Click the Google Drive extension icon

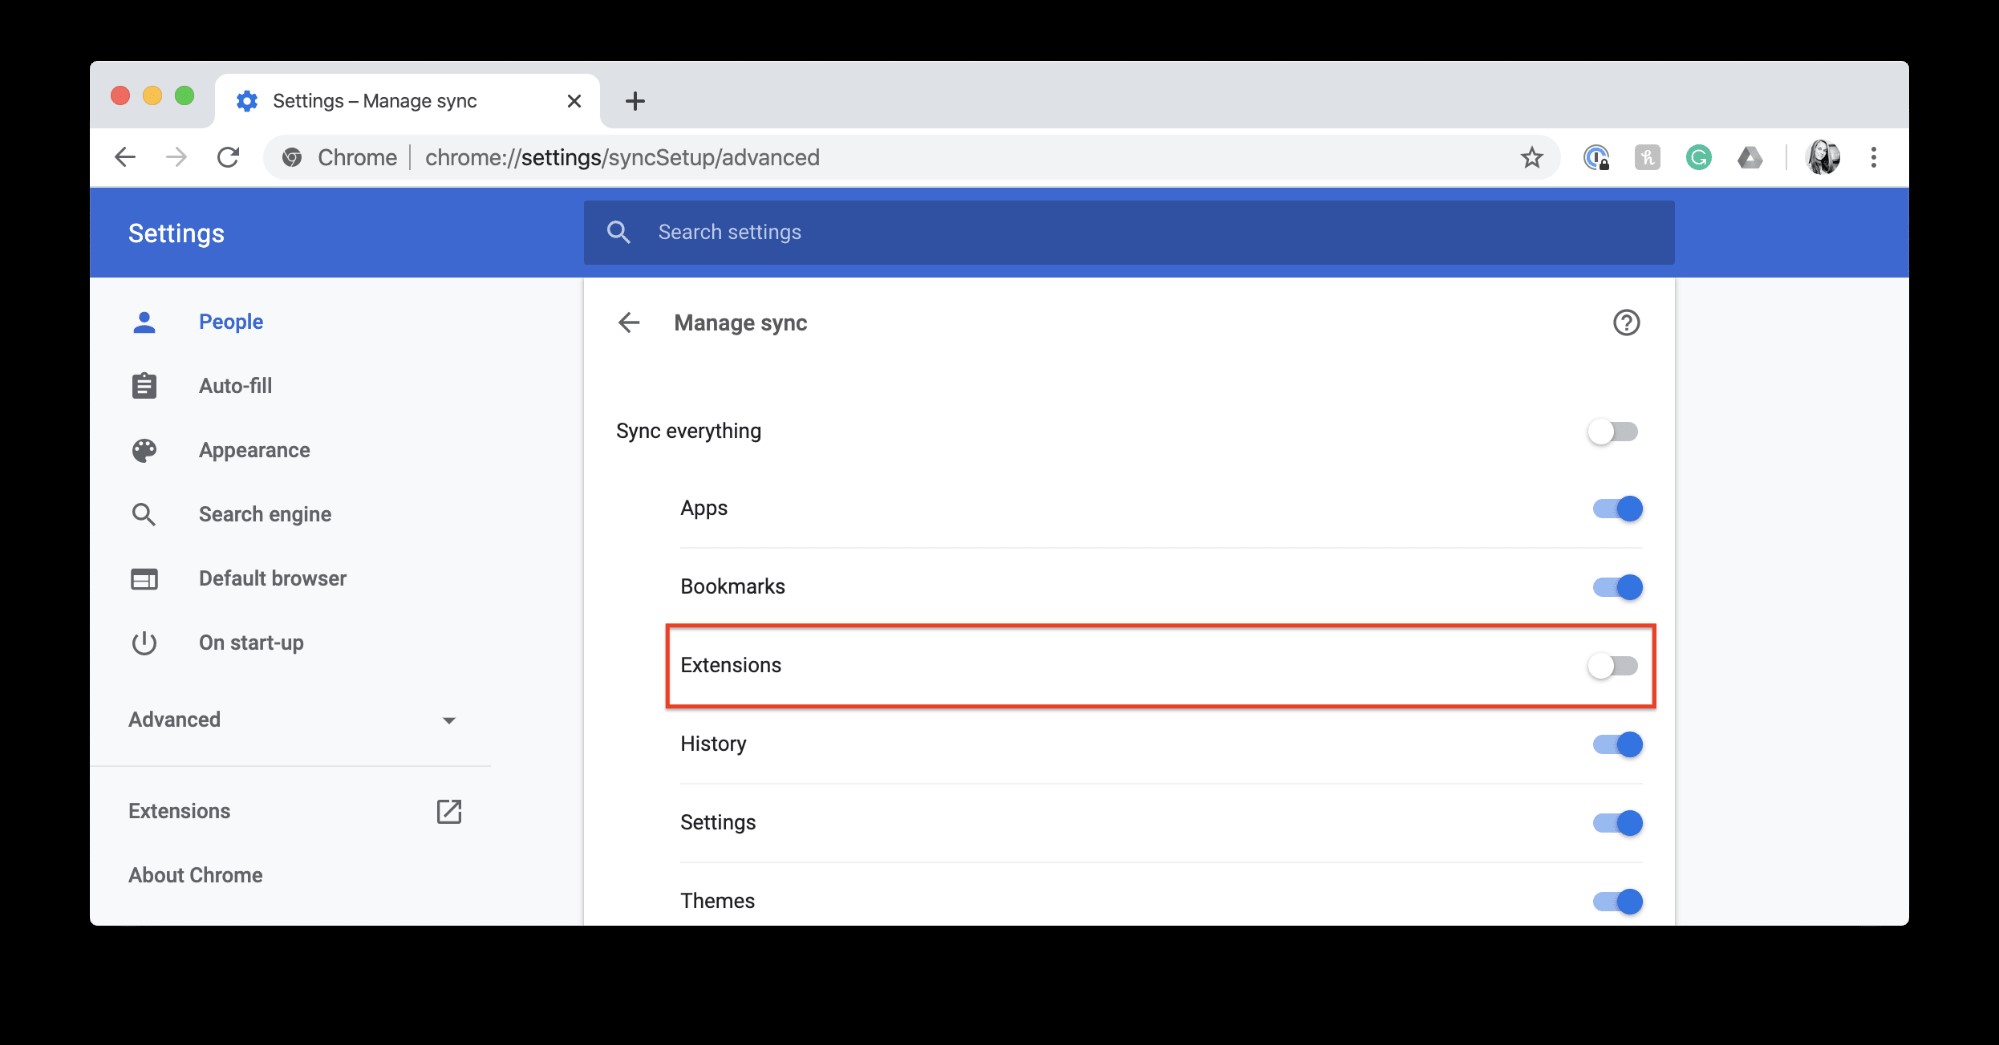point(1750,157)
